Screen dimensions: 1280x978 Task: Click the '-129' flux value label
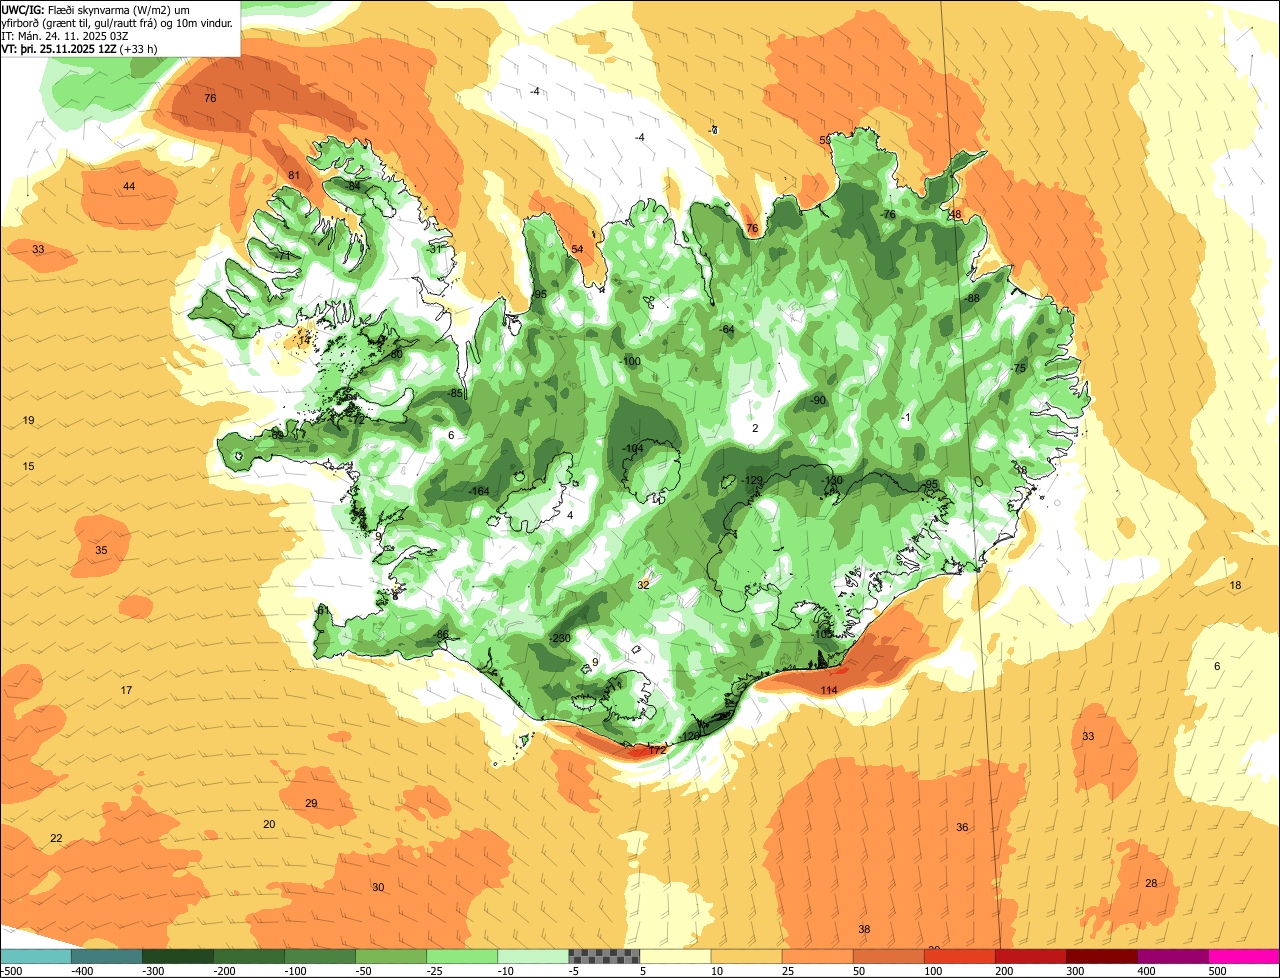[753, 481]
